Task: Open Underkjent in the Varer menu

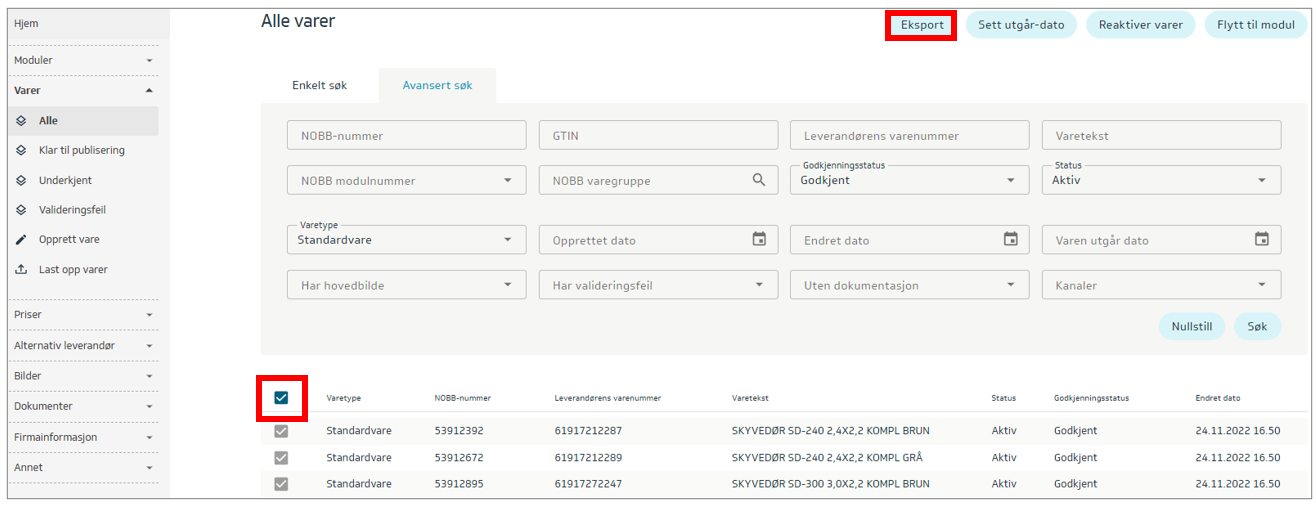Action: (65, 180)
